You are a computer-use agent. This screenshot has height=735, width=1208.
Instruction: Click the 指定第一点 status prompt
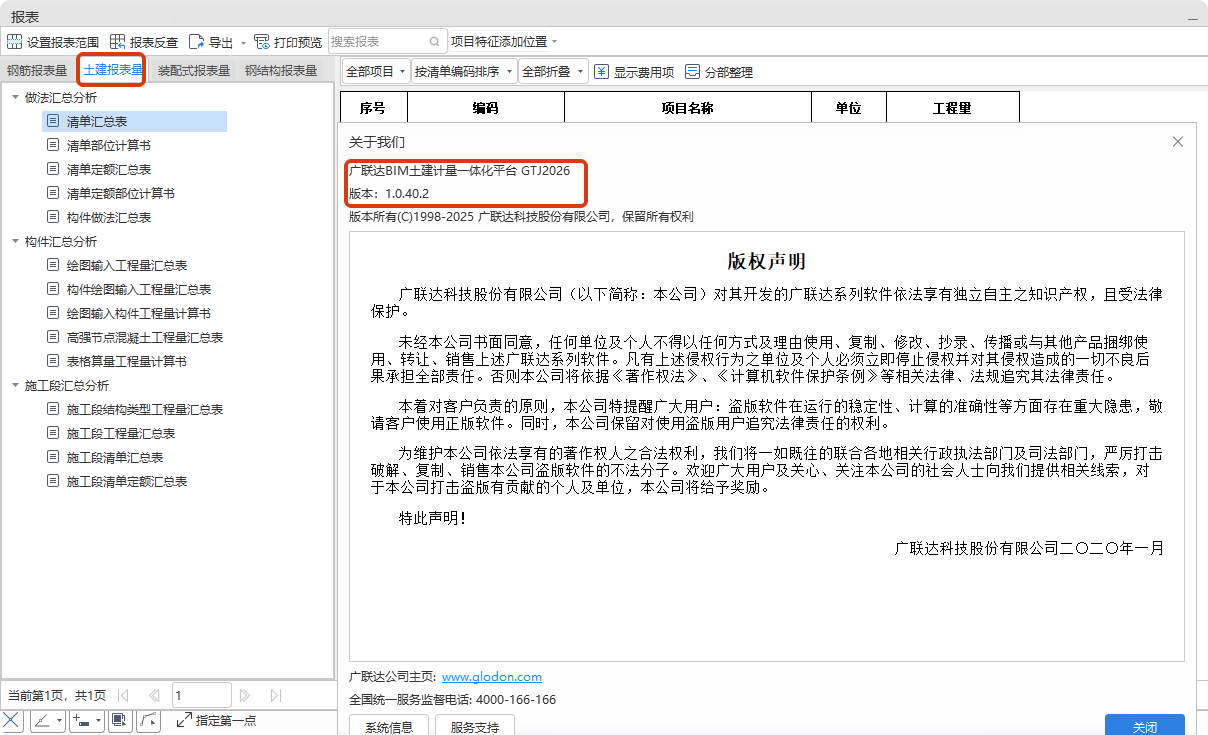tap(226, 720)
